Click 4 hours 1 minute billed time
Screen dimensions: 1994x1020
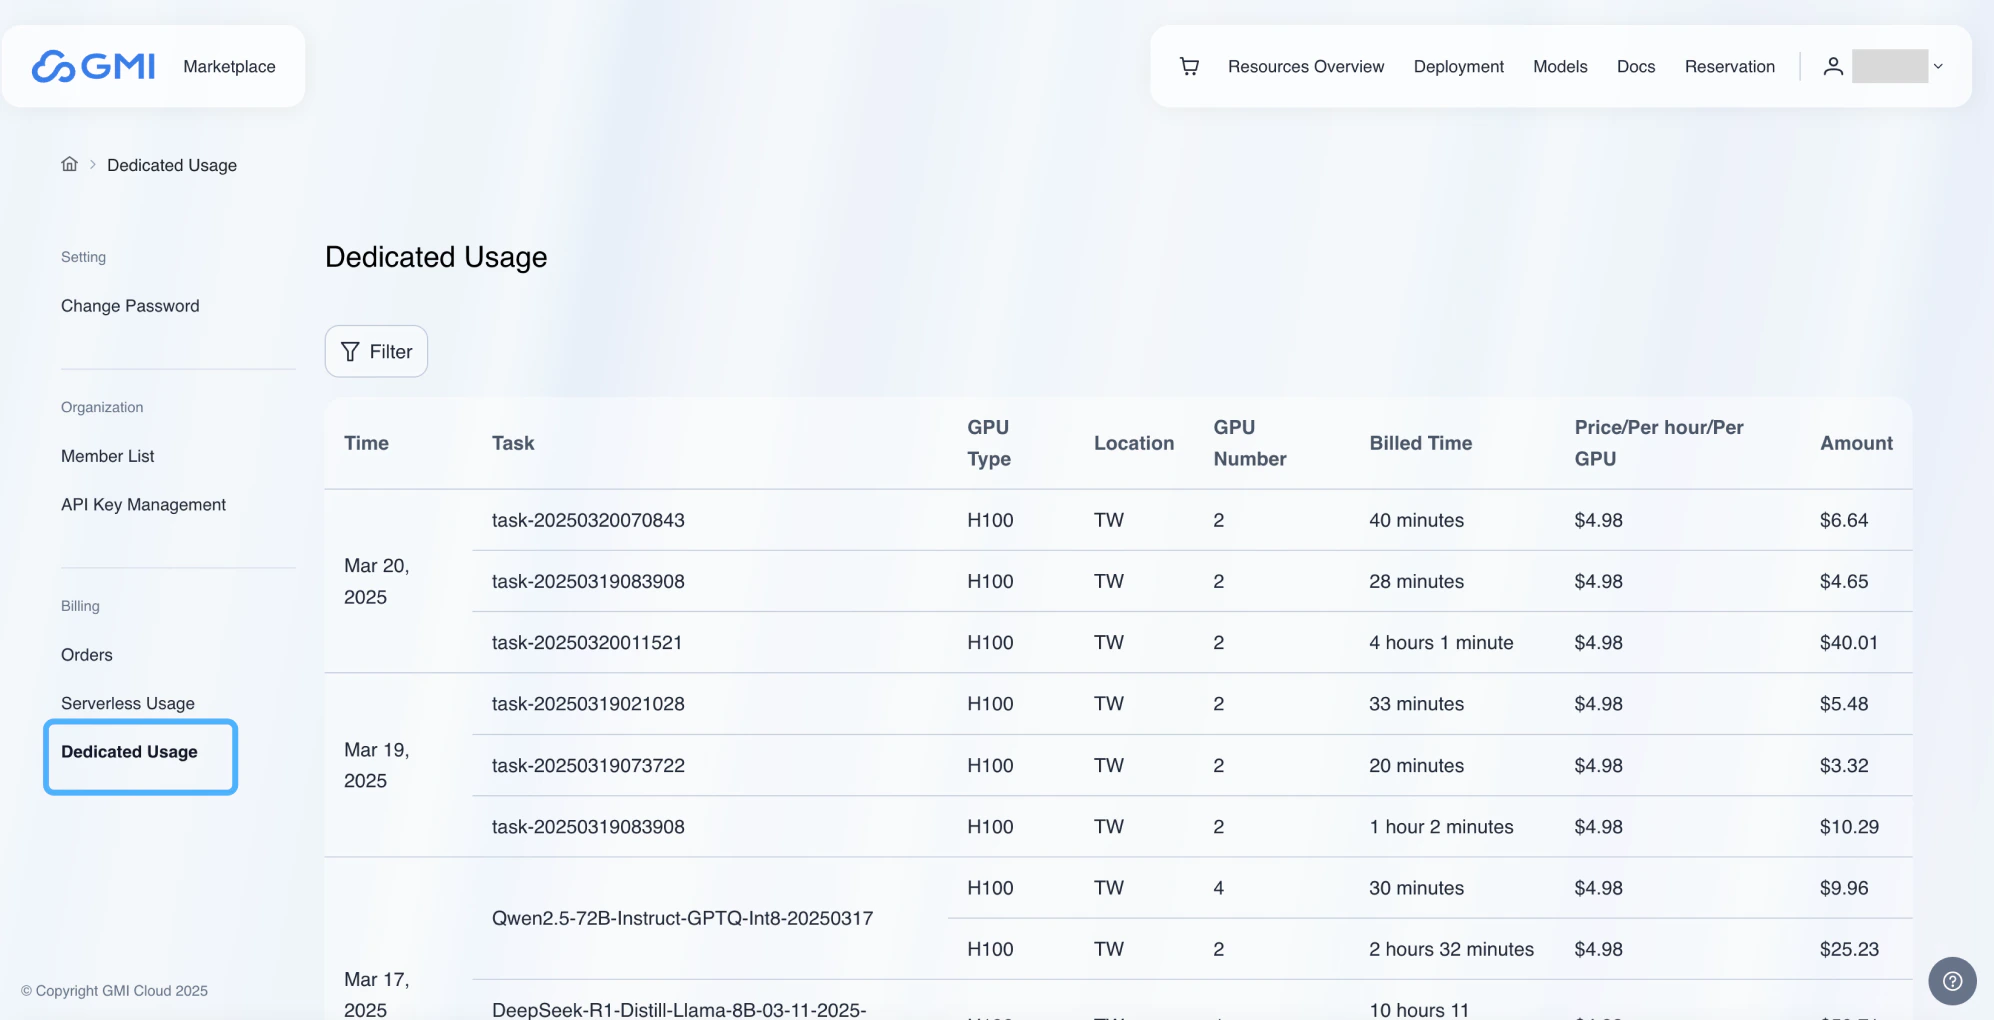(1441, 642)
